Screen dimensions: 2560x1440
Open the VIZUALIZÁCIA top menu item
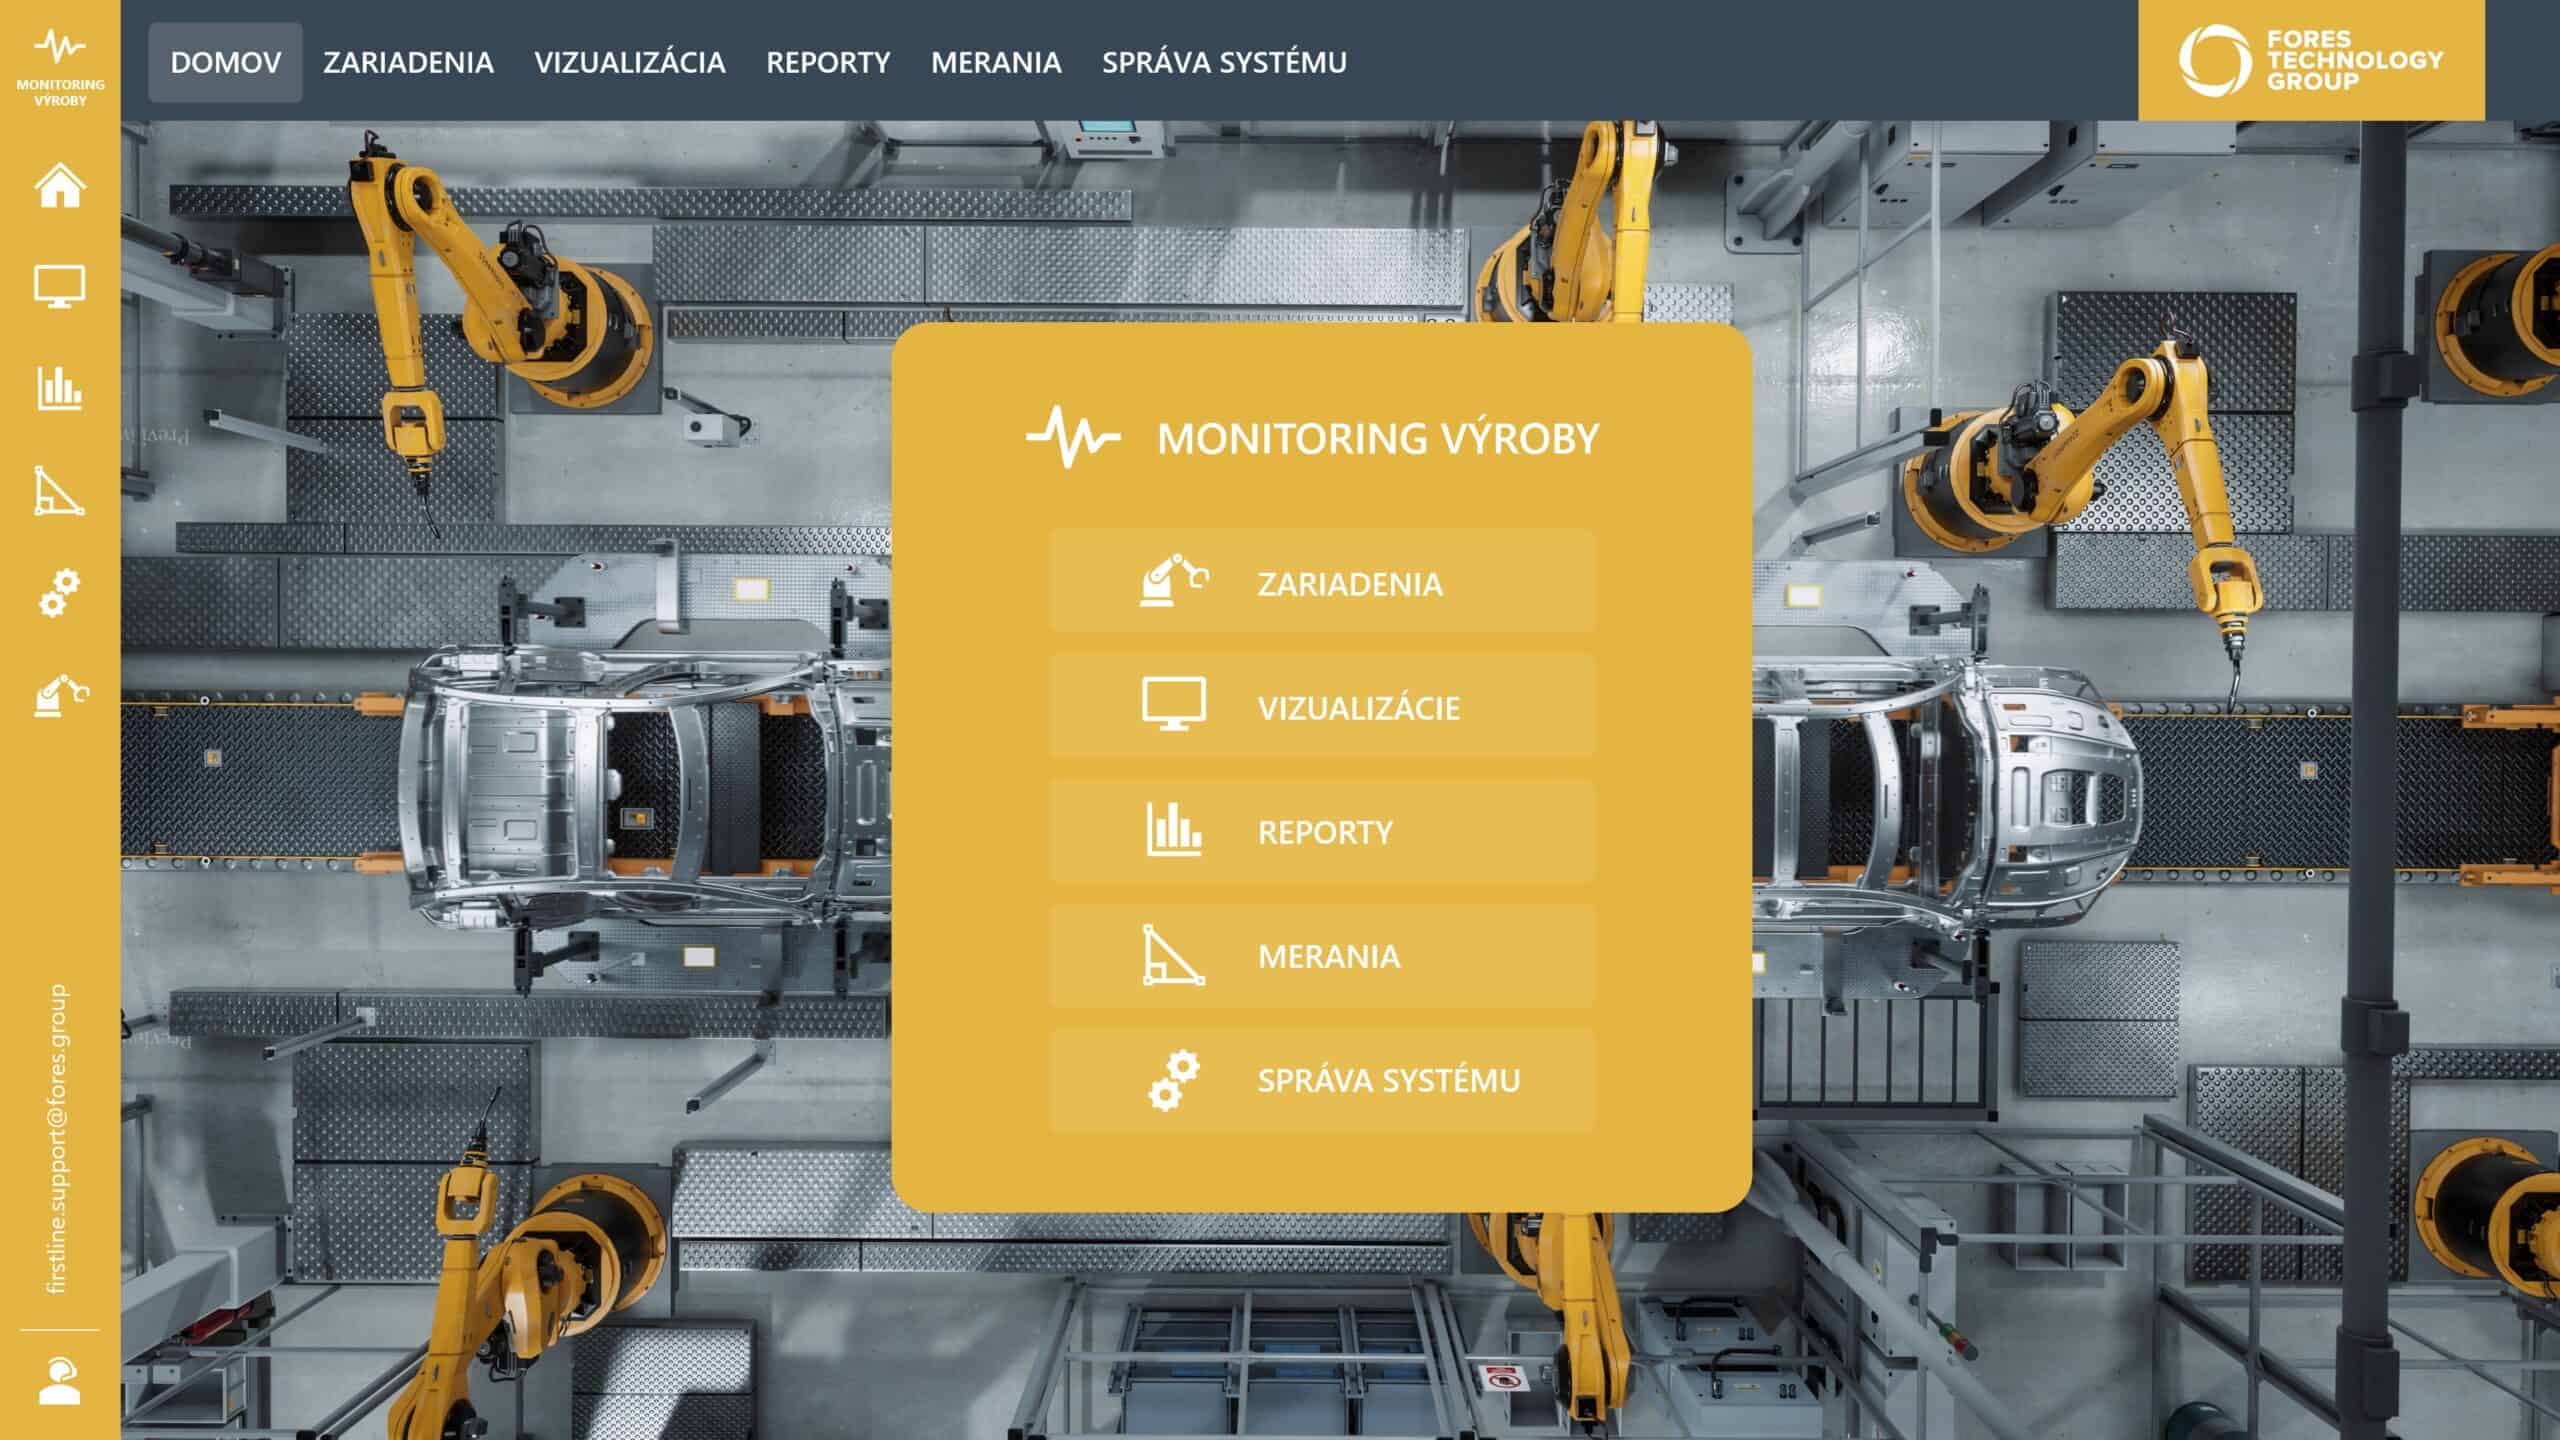coord(630,62)
